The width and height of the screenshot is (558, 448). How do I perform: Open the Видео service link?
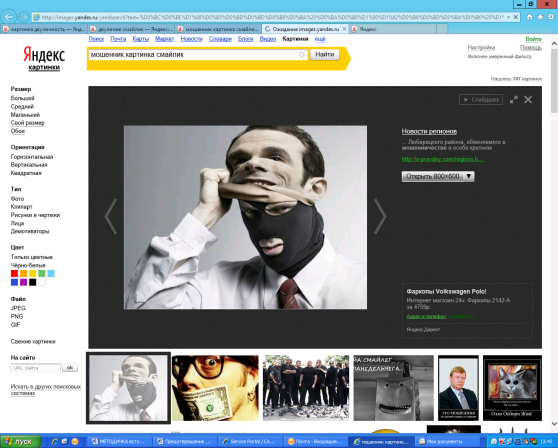(268, 39)
